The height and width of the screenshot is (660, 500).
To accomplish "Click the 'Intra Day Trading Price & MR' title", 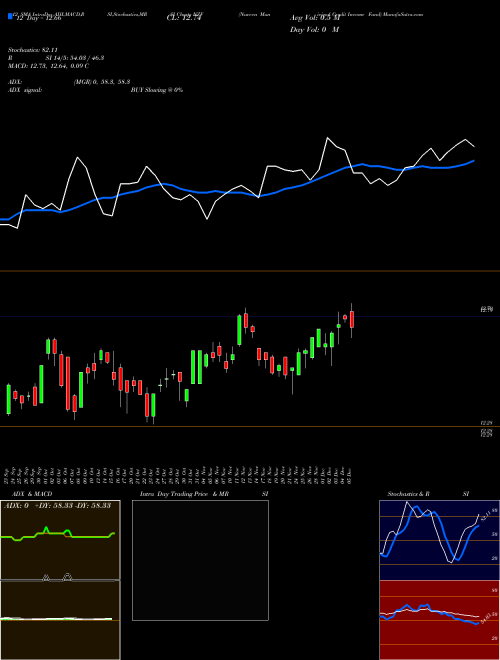I will click(x=184, y=494).
